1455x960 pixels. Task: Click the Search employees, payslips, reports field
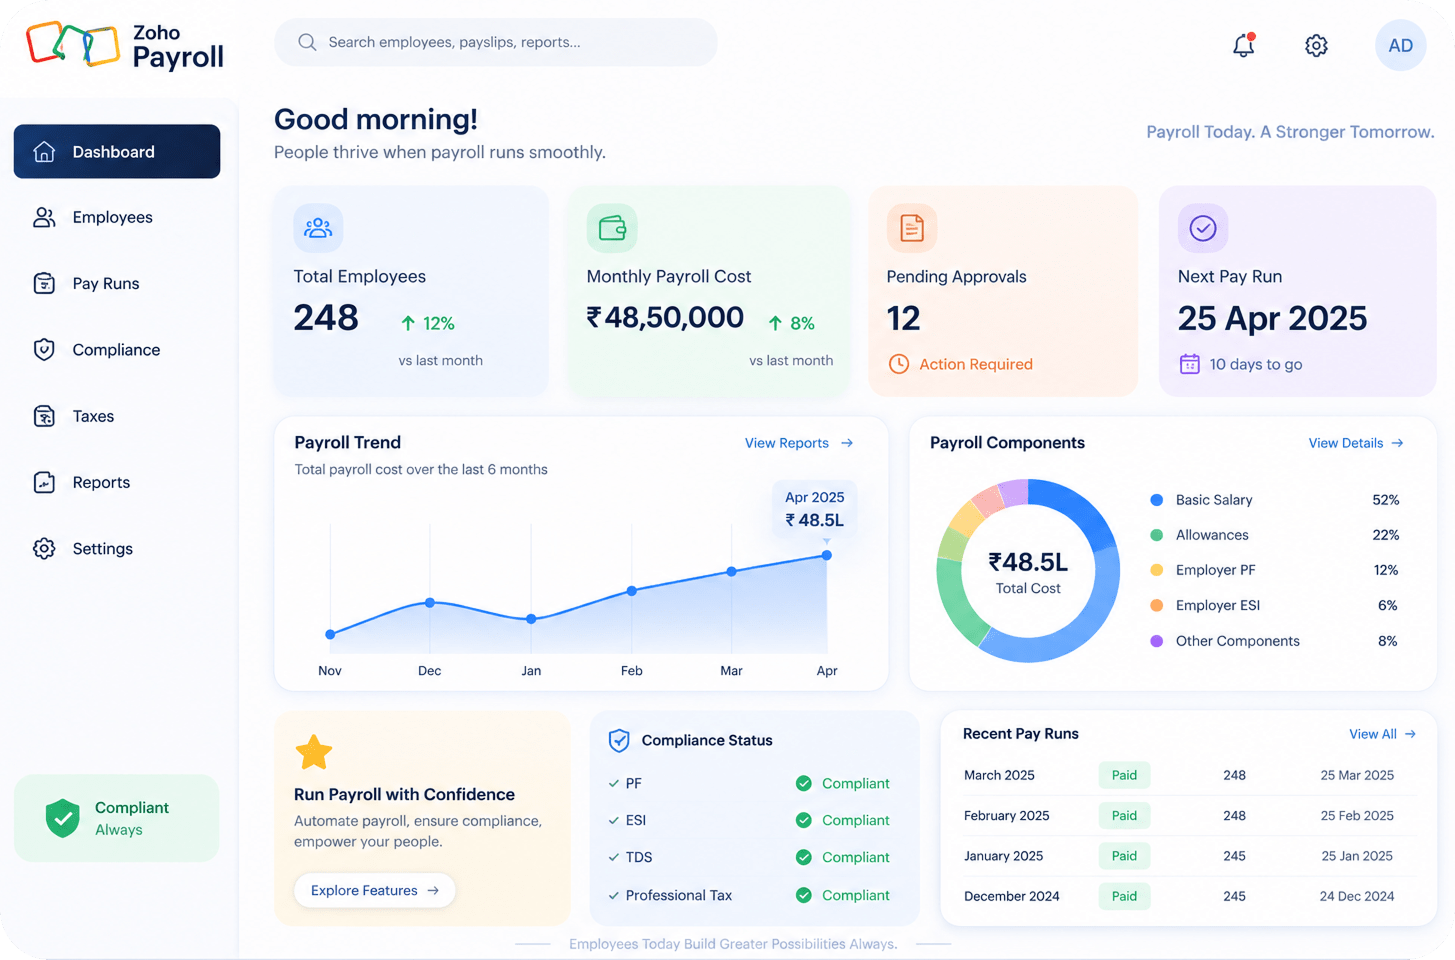point(496,42)
